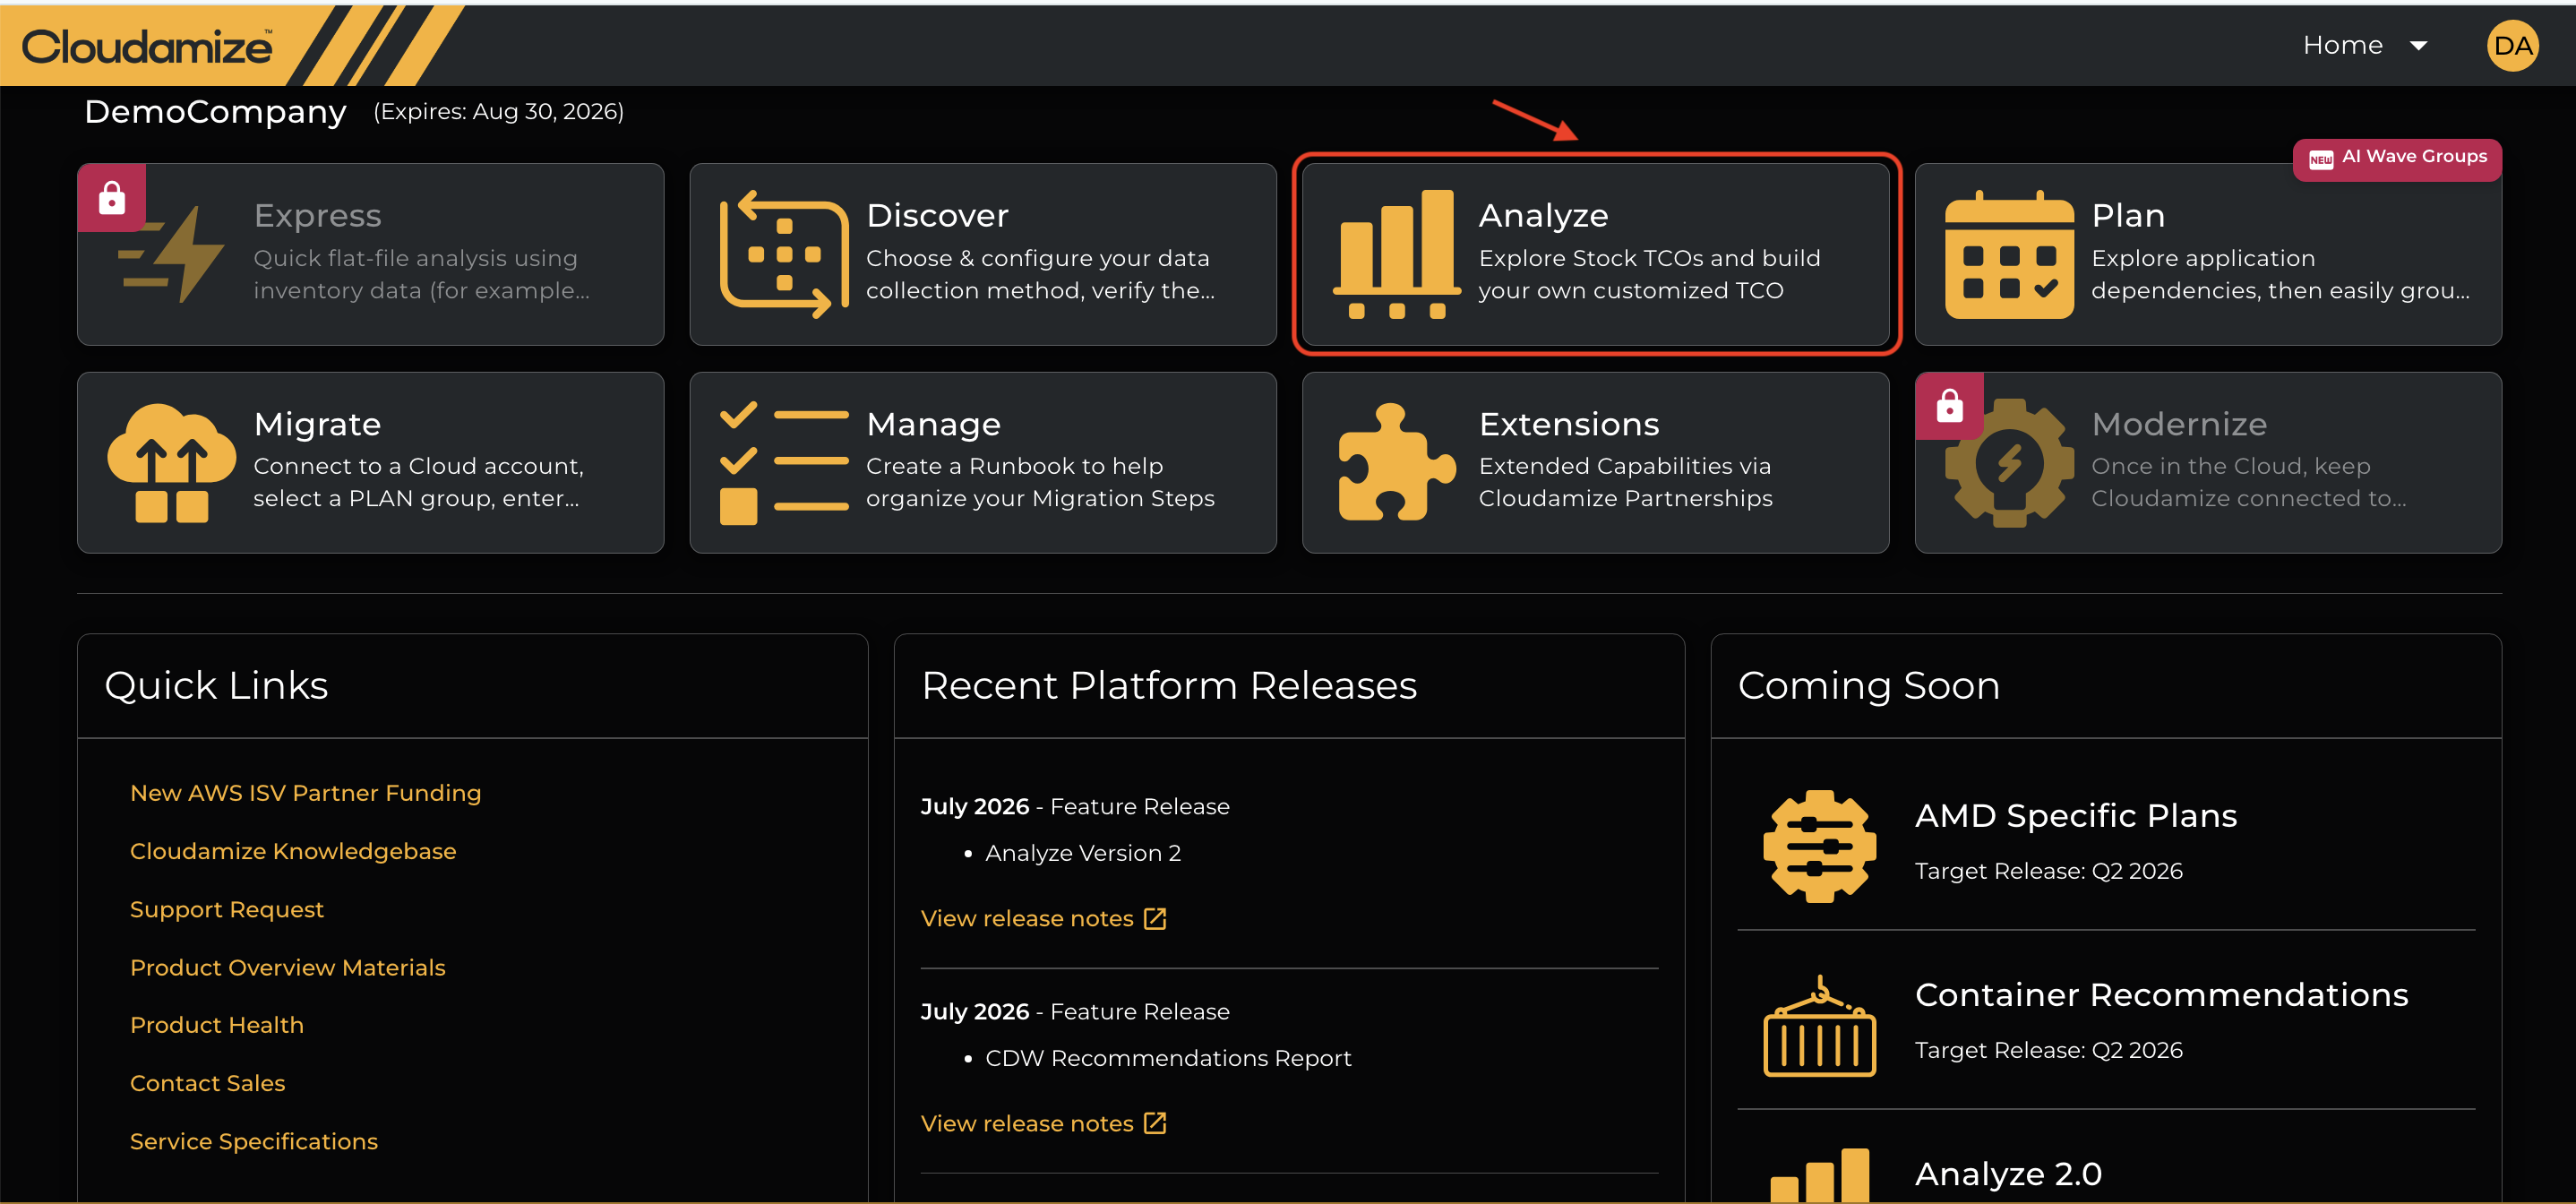Select the Container Recommendations heading
This screenshot has width=2576, height=1204.
[x=2161, y=995]
